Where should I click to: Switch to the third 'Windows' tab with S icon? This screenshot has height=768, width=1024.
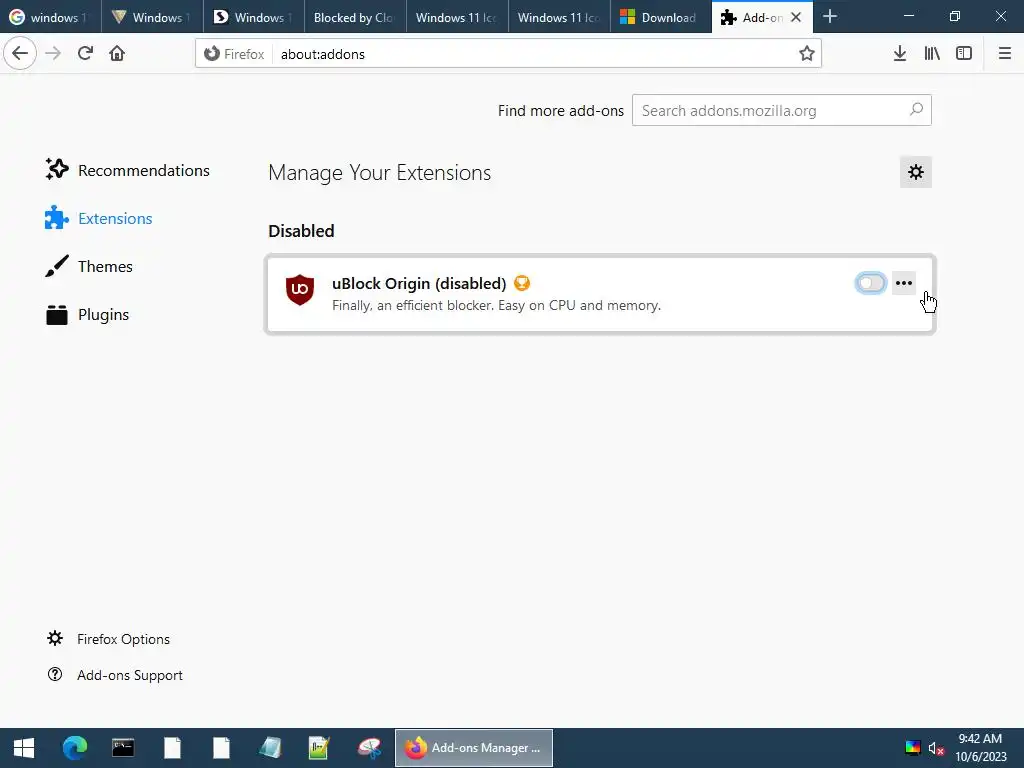(254, 17)
